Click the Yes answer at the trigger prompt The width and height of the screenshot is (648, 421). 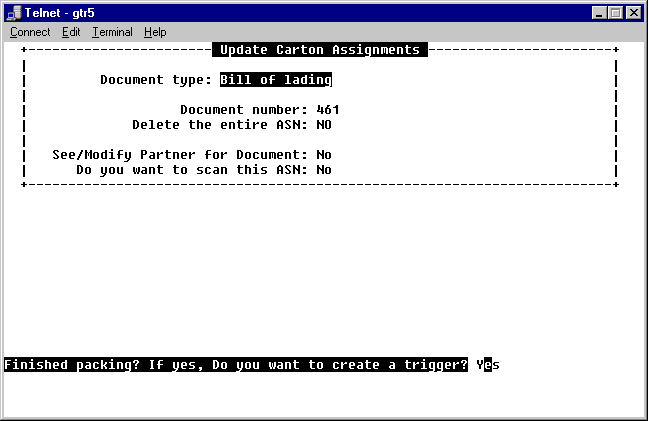tap(487, 365)
